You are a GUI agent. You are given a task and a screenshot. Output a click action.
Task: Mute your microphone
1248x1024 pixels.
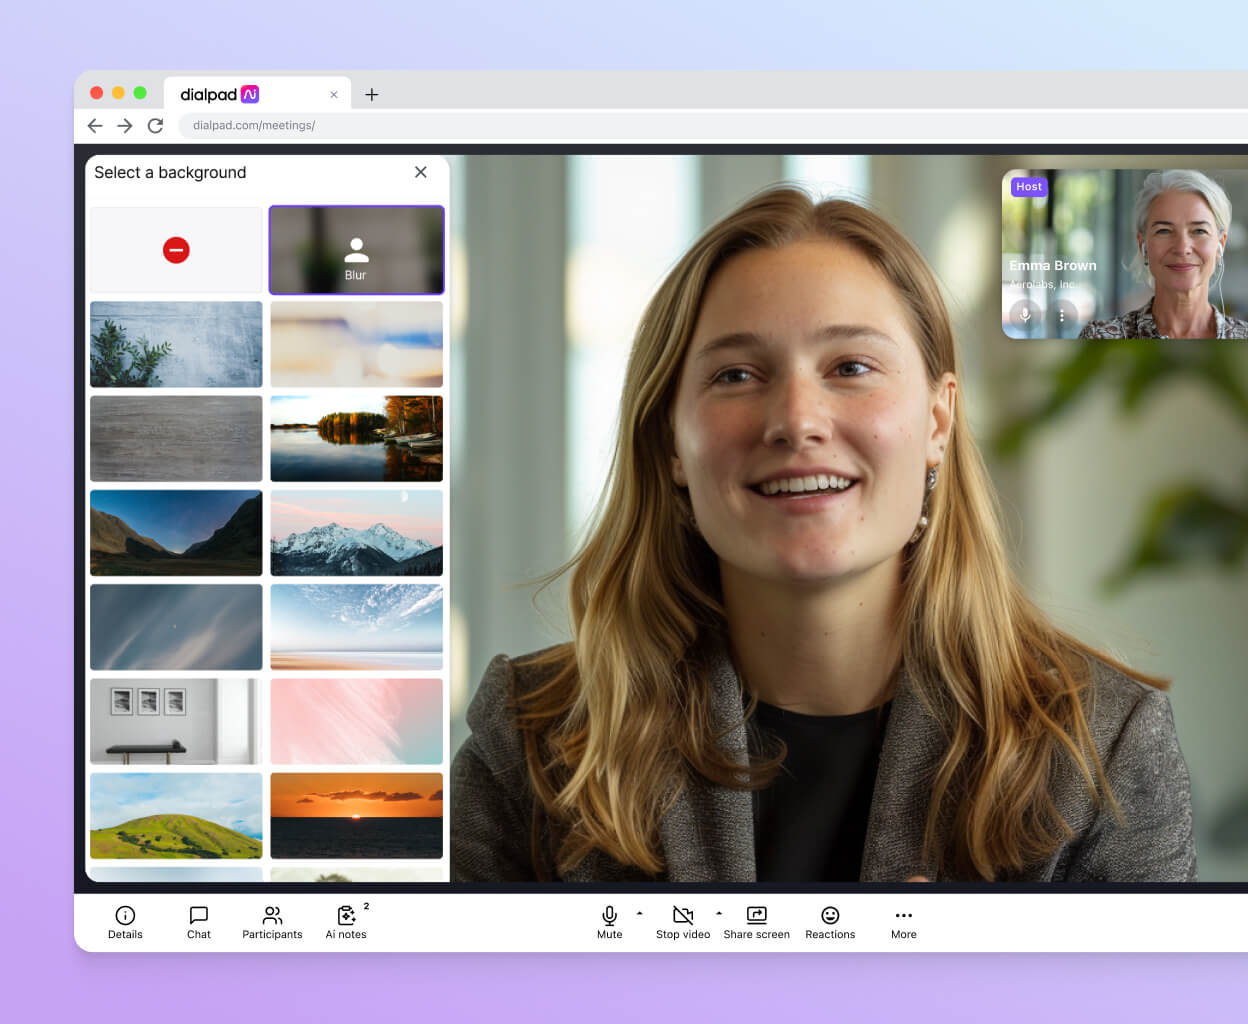point(609,915)
